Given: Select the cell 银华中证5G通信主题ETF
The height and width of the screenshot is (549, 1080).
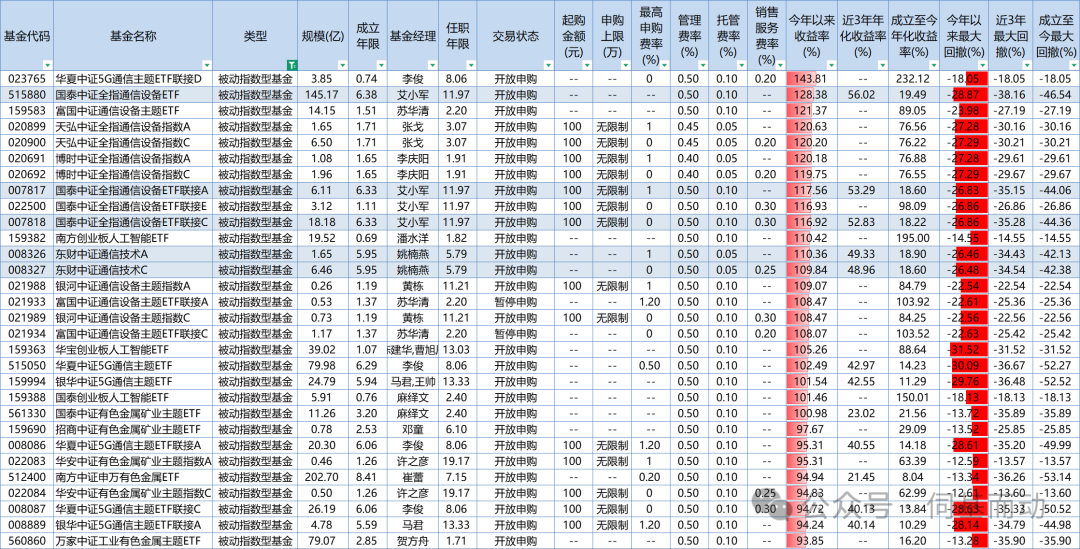Looking at the screenshot, I should click(x=132, y=382).
